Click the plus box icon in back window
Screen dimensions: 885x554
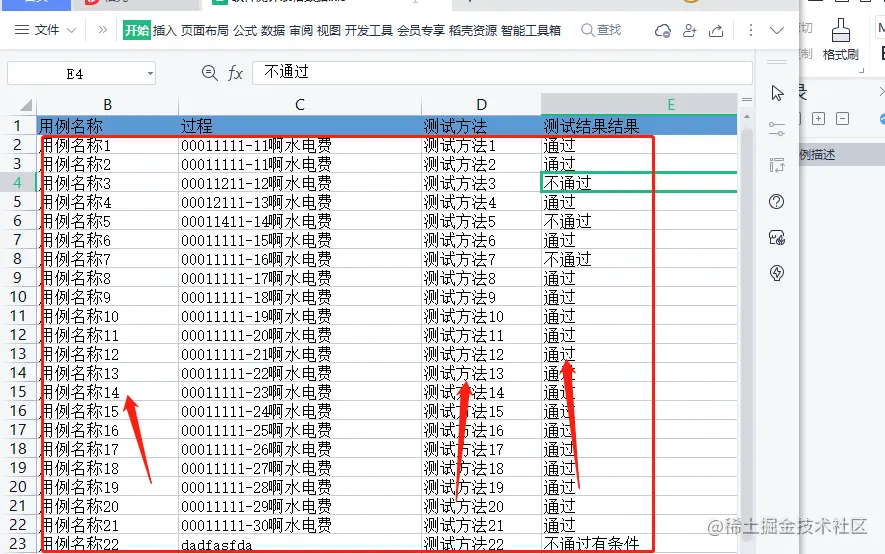point(818,118)
